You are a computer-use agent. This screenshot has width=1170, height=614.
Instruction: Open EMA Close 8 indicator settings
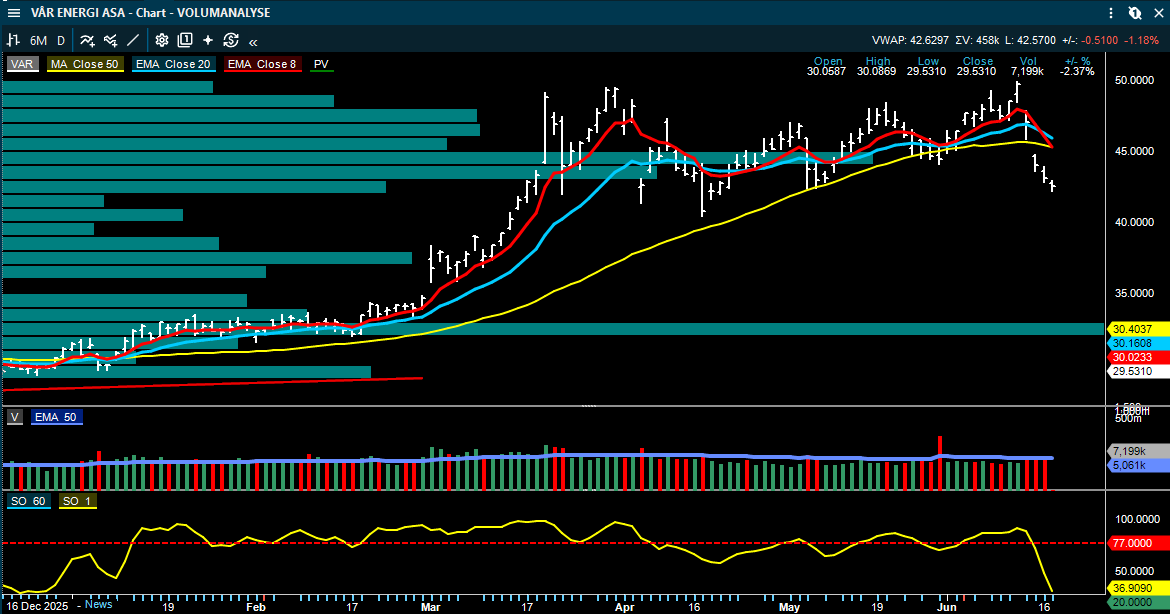click(262, 64)
